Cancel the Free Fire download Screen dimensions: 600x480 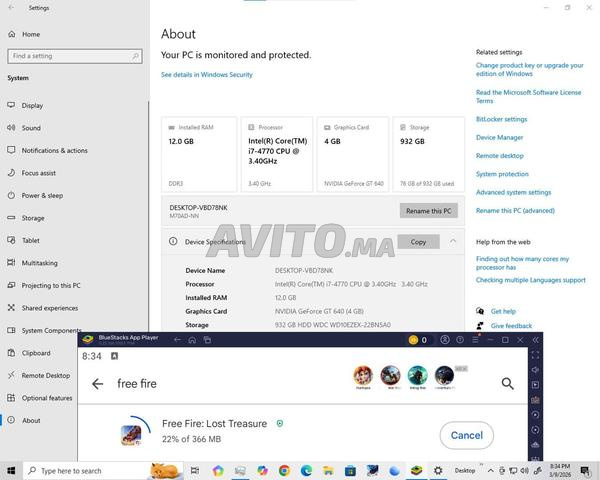coord(466,435)
